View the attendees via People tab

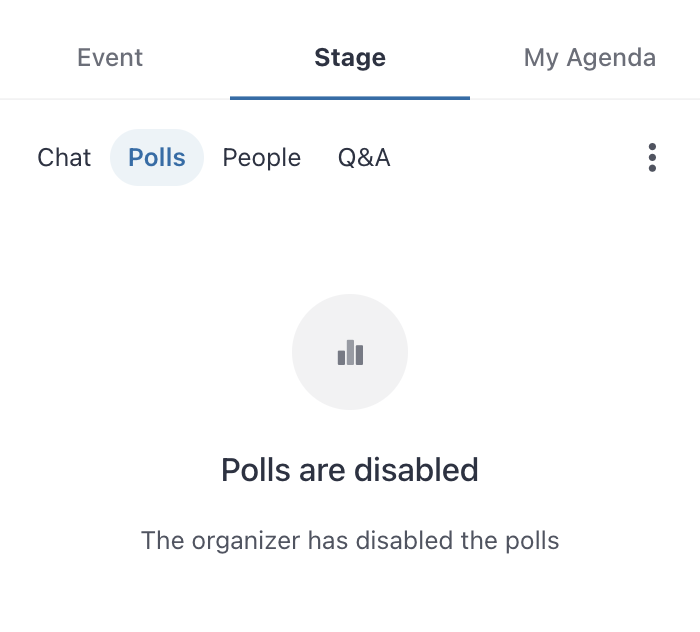pyautogui.click(x=262, y=158)
